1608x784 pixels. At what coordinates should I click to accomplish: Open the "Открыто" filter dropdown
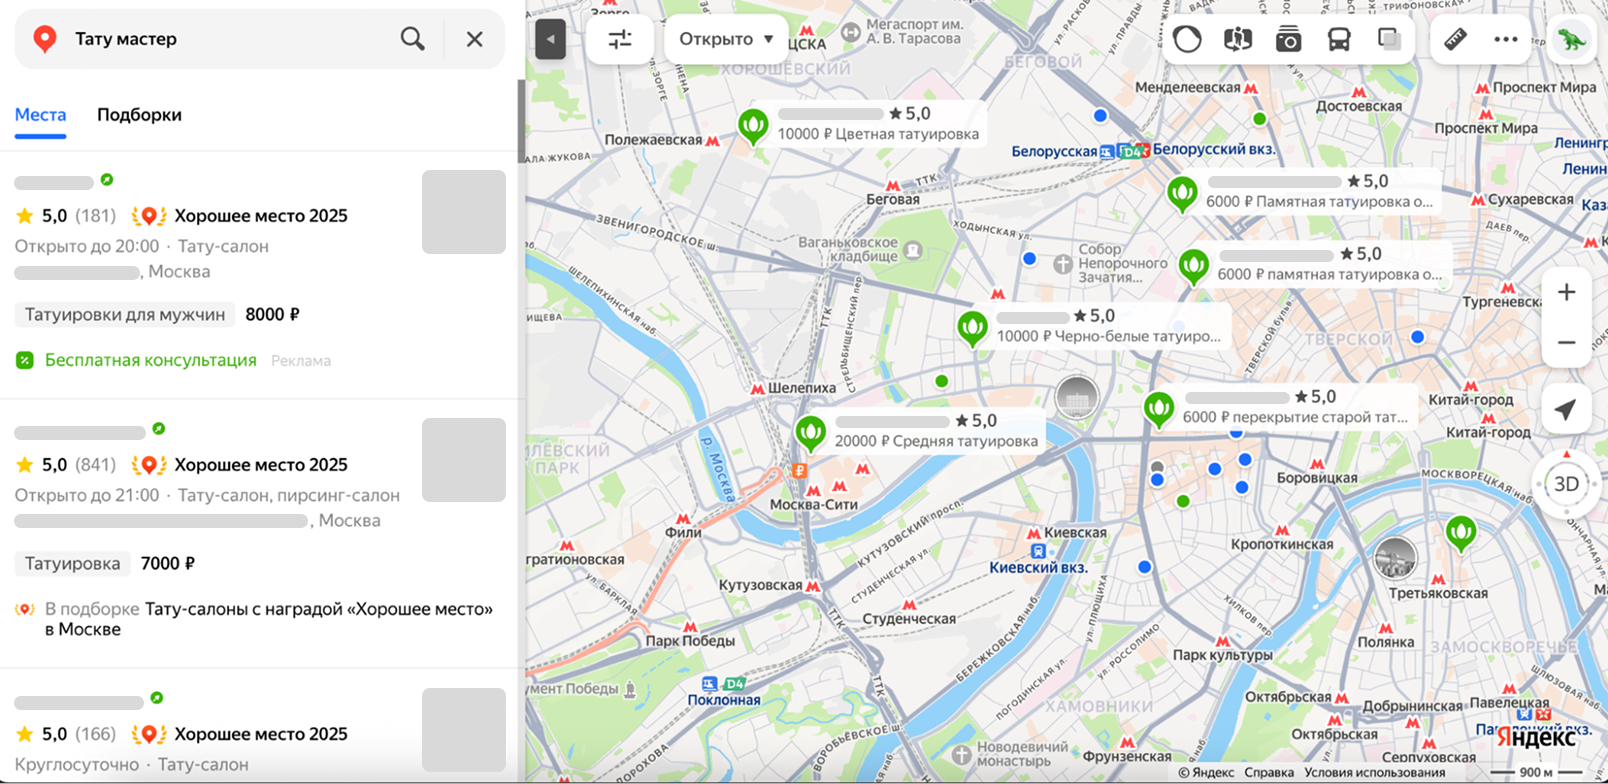[x=727, y=39]
